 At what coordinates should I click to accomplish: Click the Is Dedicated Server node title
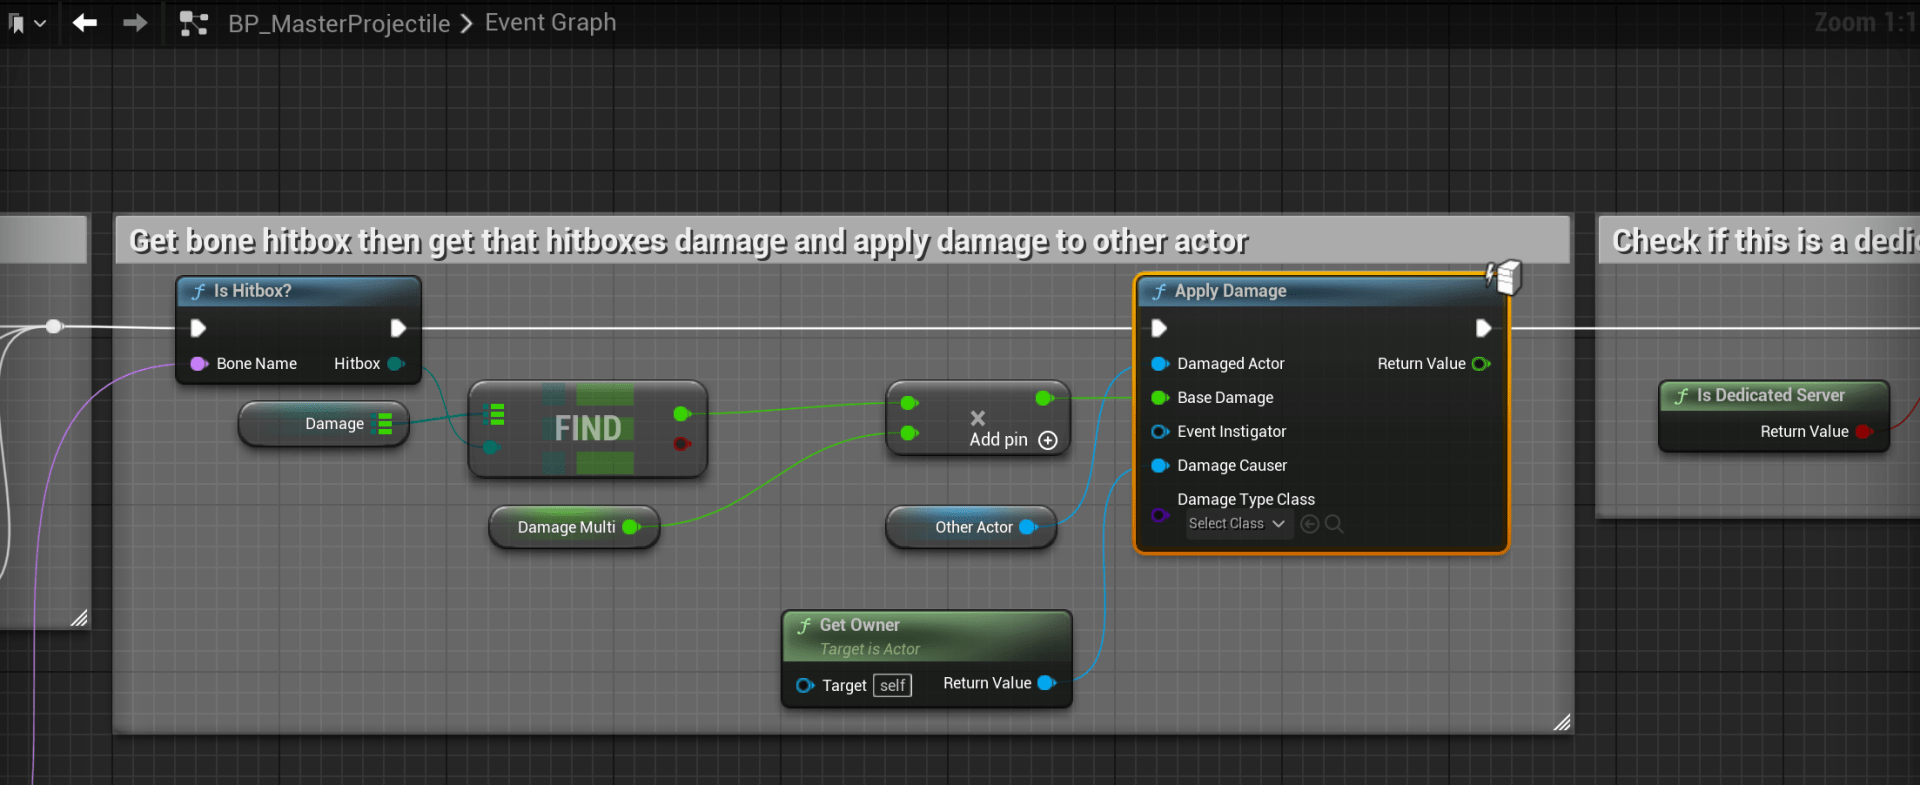pos(1770,395)
